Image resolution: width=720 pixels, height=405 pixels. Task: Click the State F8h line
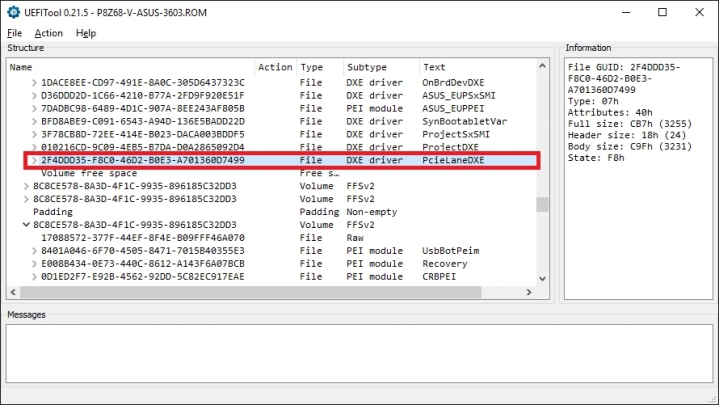coord(596,158)
